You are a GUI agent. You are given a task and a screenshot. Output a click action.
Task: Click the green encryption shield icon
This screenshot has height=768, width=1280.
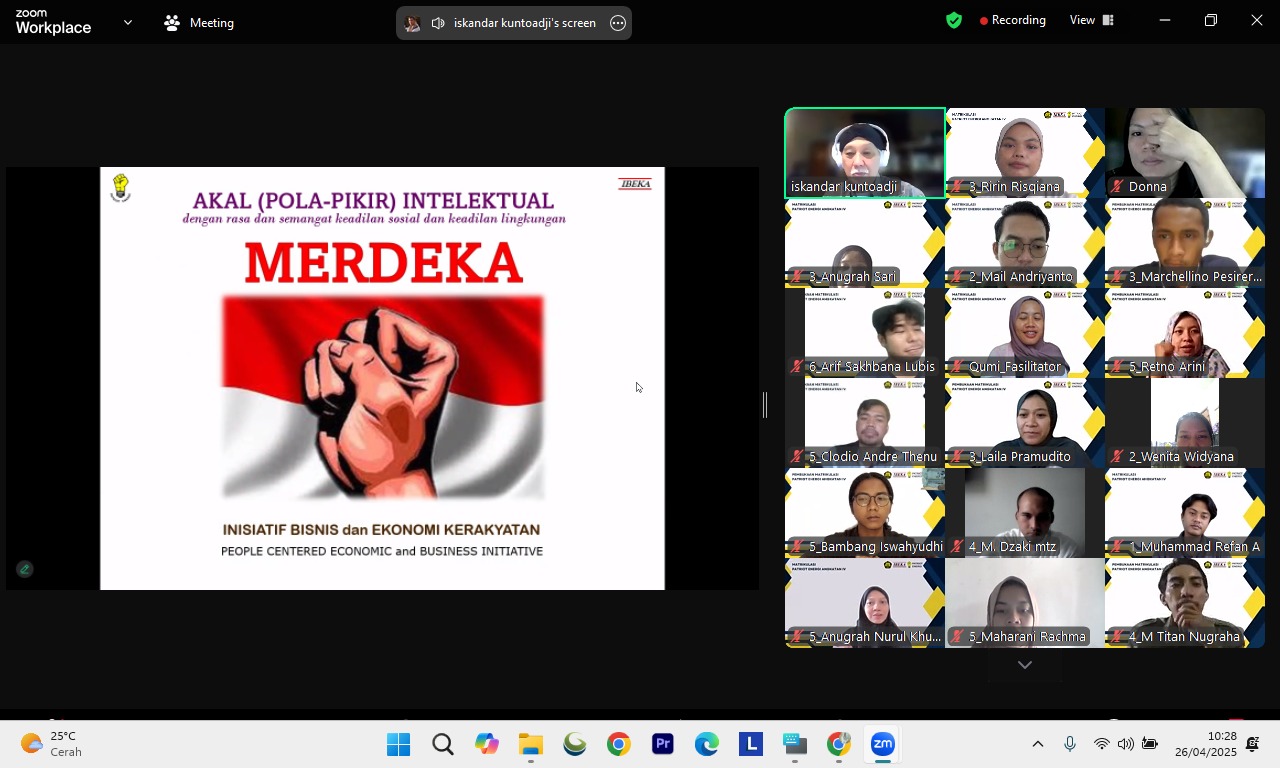click(954, 20)
